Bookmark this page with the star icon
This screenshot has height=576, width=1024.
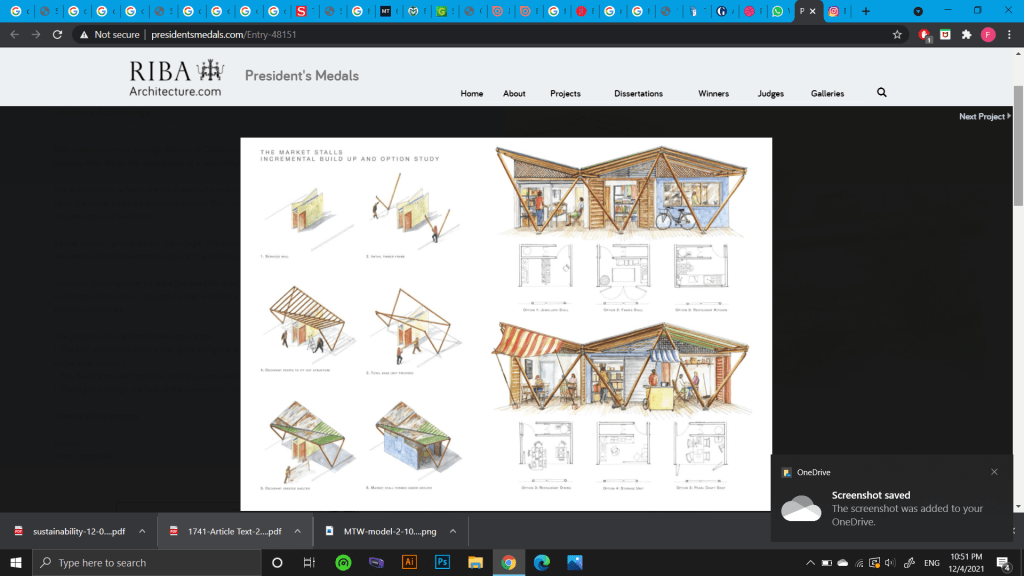(x=897, y=34)
